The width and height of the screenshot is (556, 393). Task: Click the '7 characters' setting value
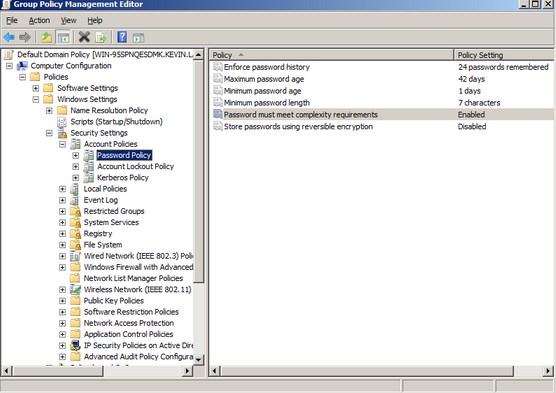tap(479, 103)
